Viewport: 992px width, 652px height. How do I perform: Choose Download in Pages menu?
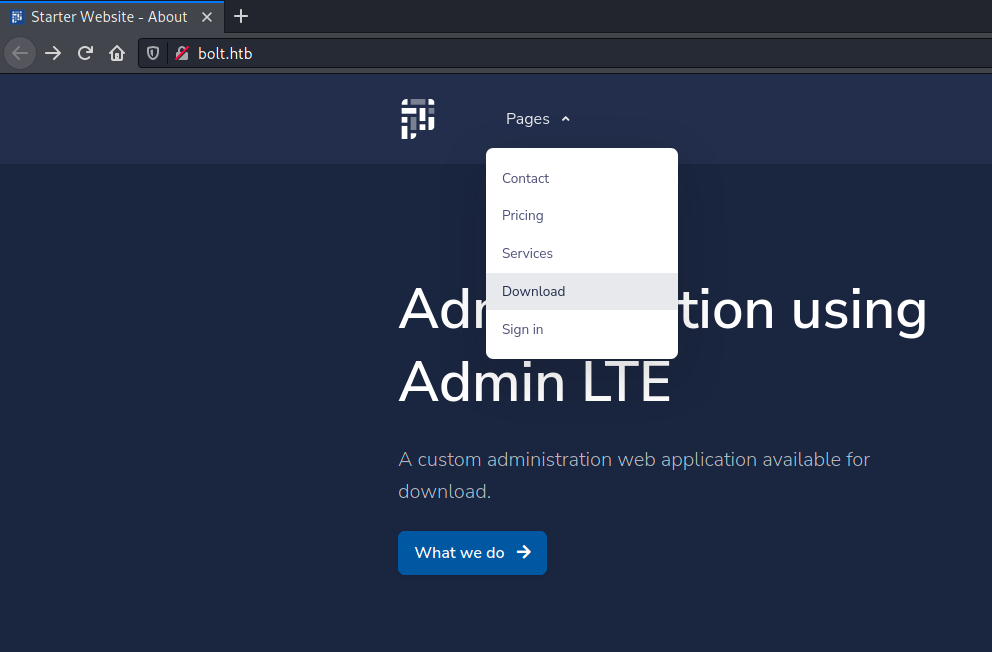coord(581,292)
